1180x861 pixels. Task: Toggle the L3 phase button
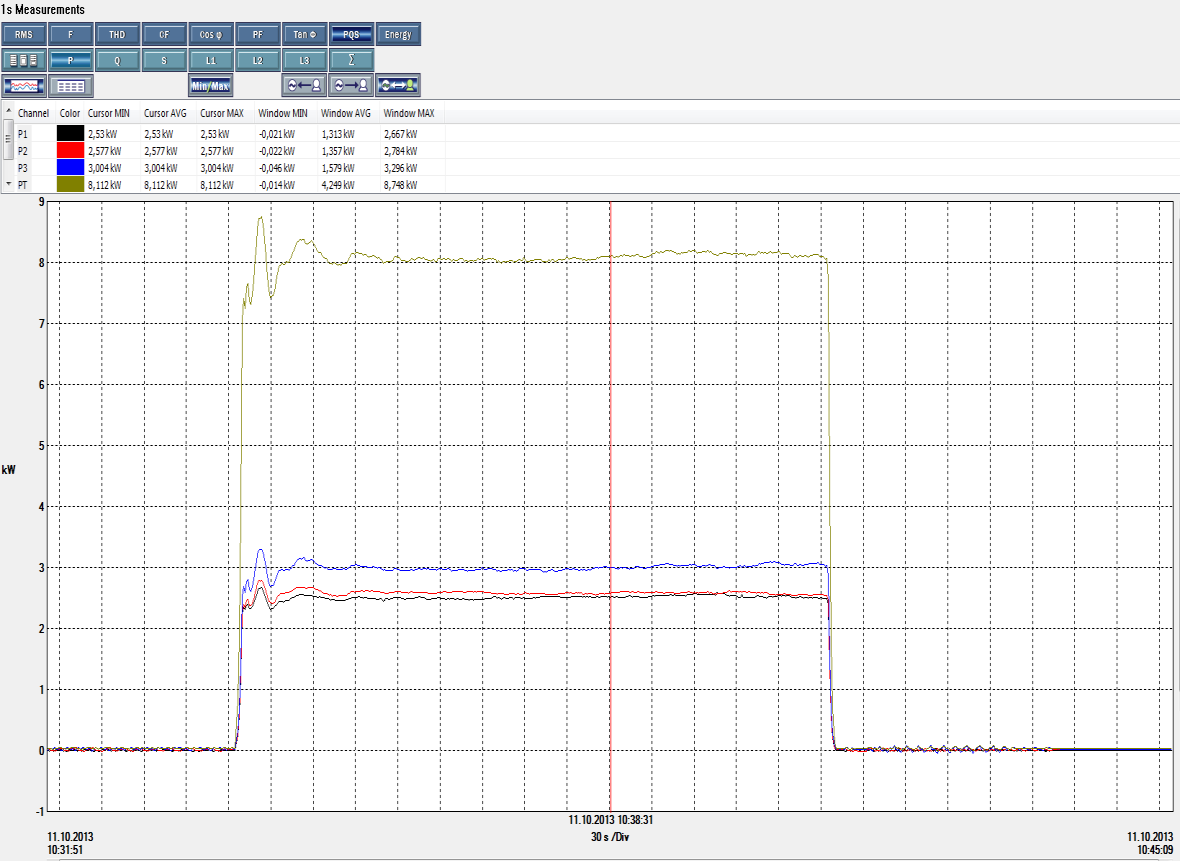[304, 60]
